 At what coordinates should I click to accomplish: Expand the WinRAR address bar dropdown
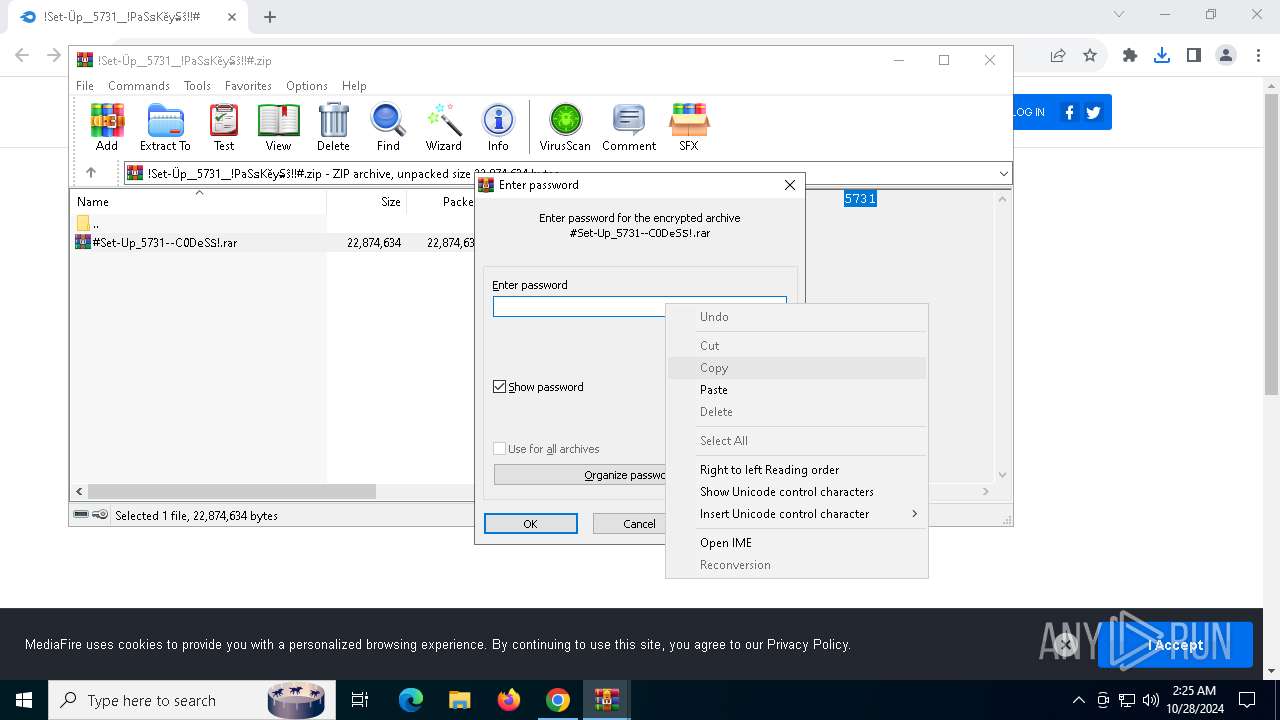pyautogui.click(x=1003, y=173)
